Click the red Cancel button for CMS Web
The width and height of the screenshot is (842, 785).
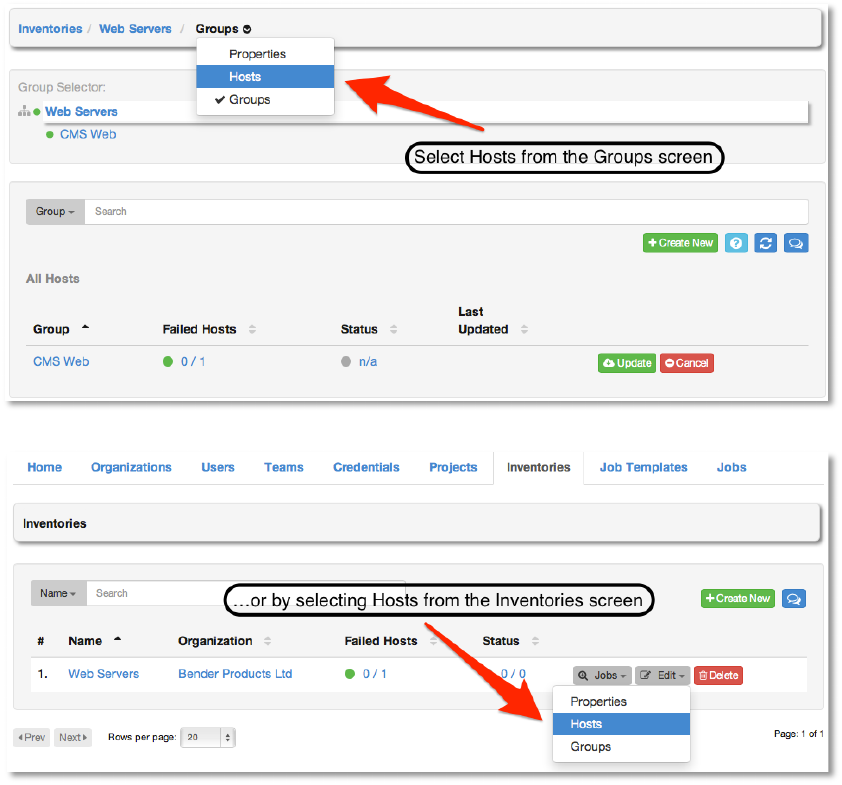[687, 364]
